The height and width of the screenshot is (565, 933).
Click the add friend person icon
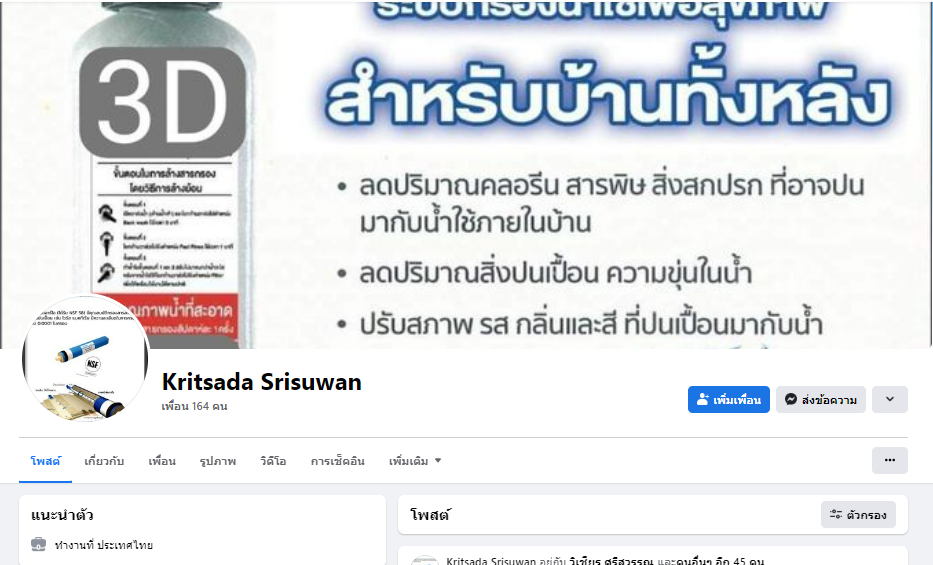click(703, 399)
